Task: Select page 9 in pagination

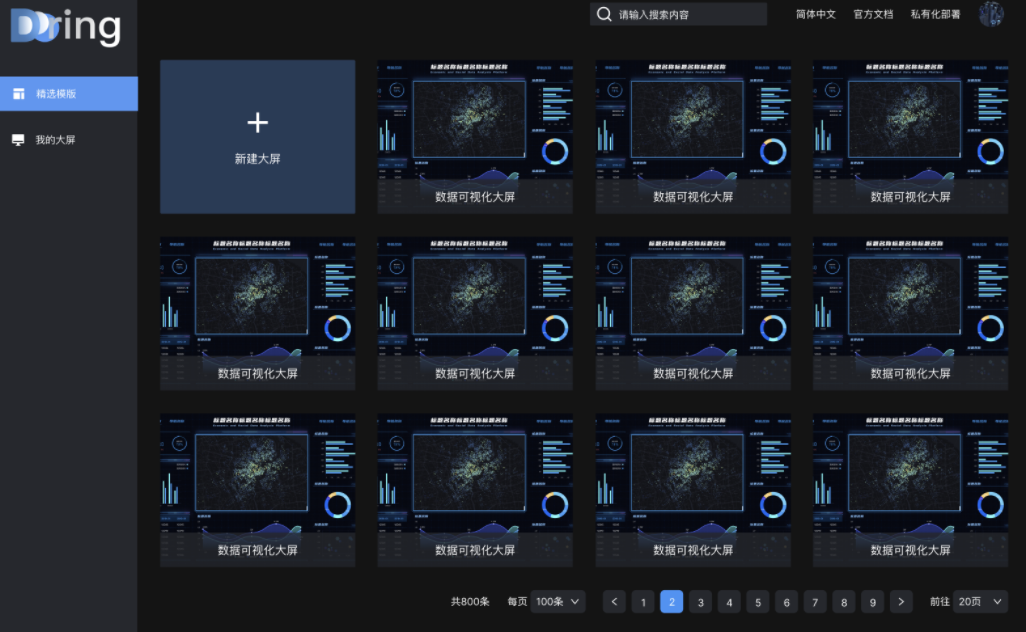Action: [873, 602]
